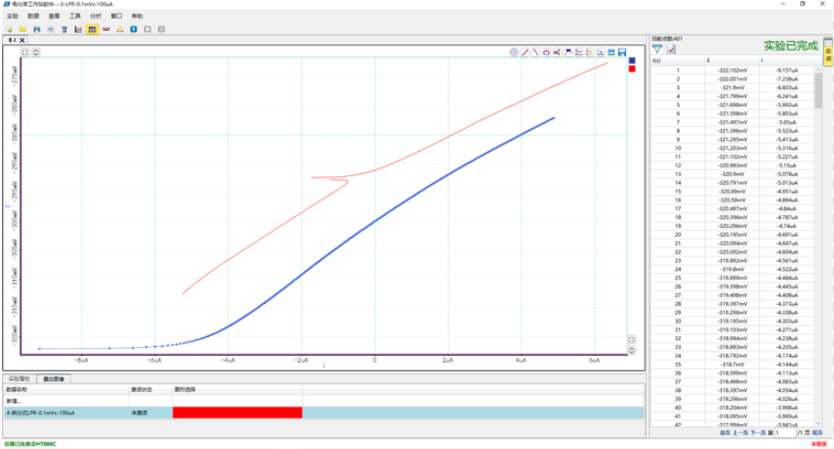Image resolution: width=834 pixels, height=449 pixels.
Task: Open the 工具 menu
Action: [x=75, y=16]
